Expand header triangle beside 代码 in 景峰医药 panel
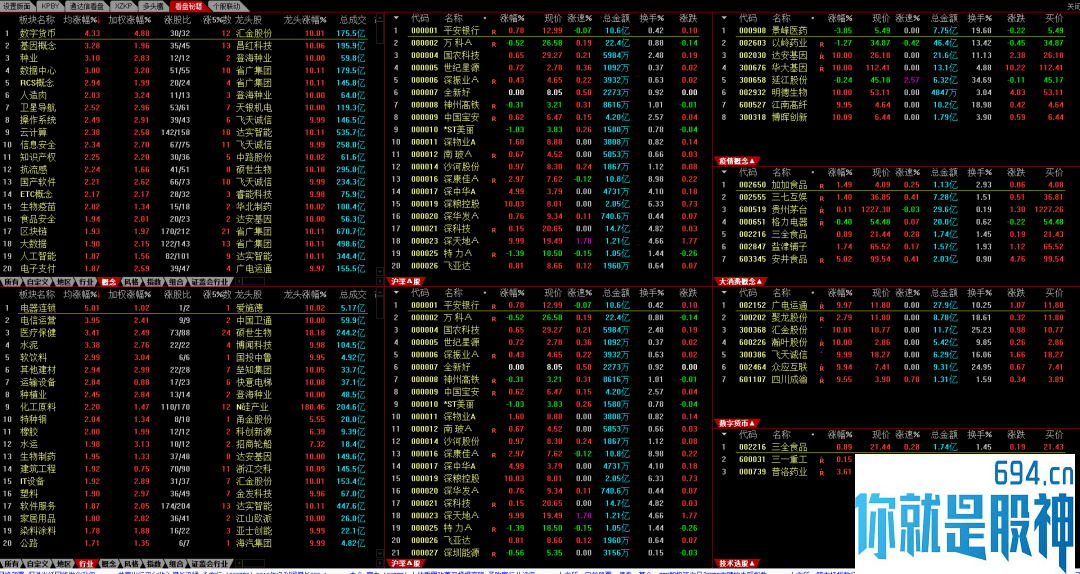 [725, 18]
